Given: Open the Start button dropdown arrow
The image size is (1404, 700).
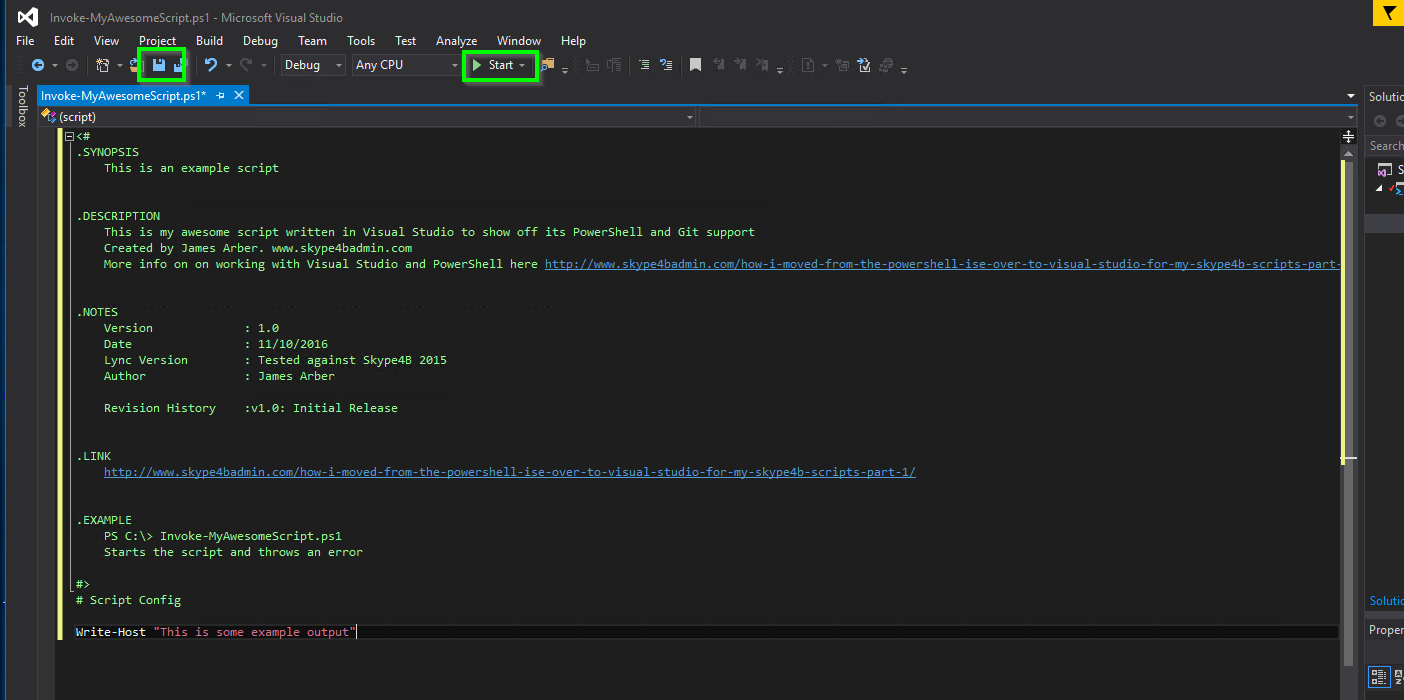Looking at the screenshot, I should tap(522, 65).
